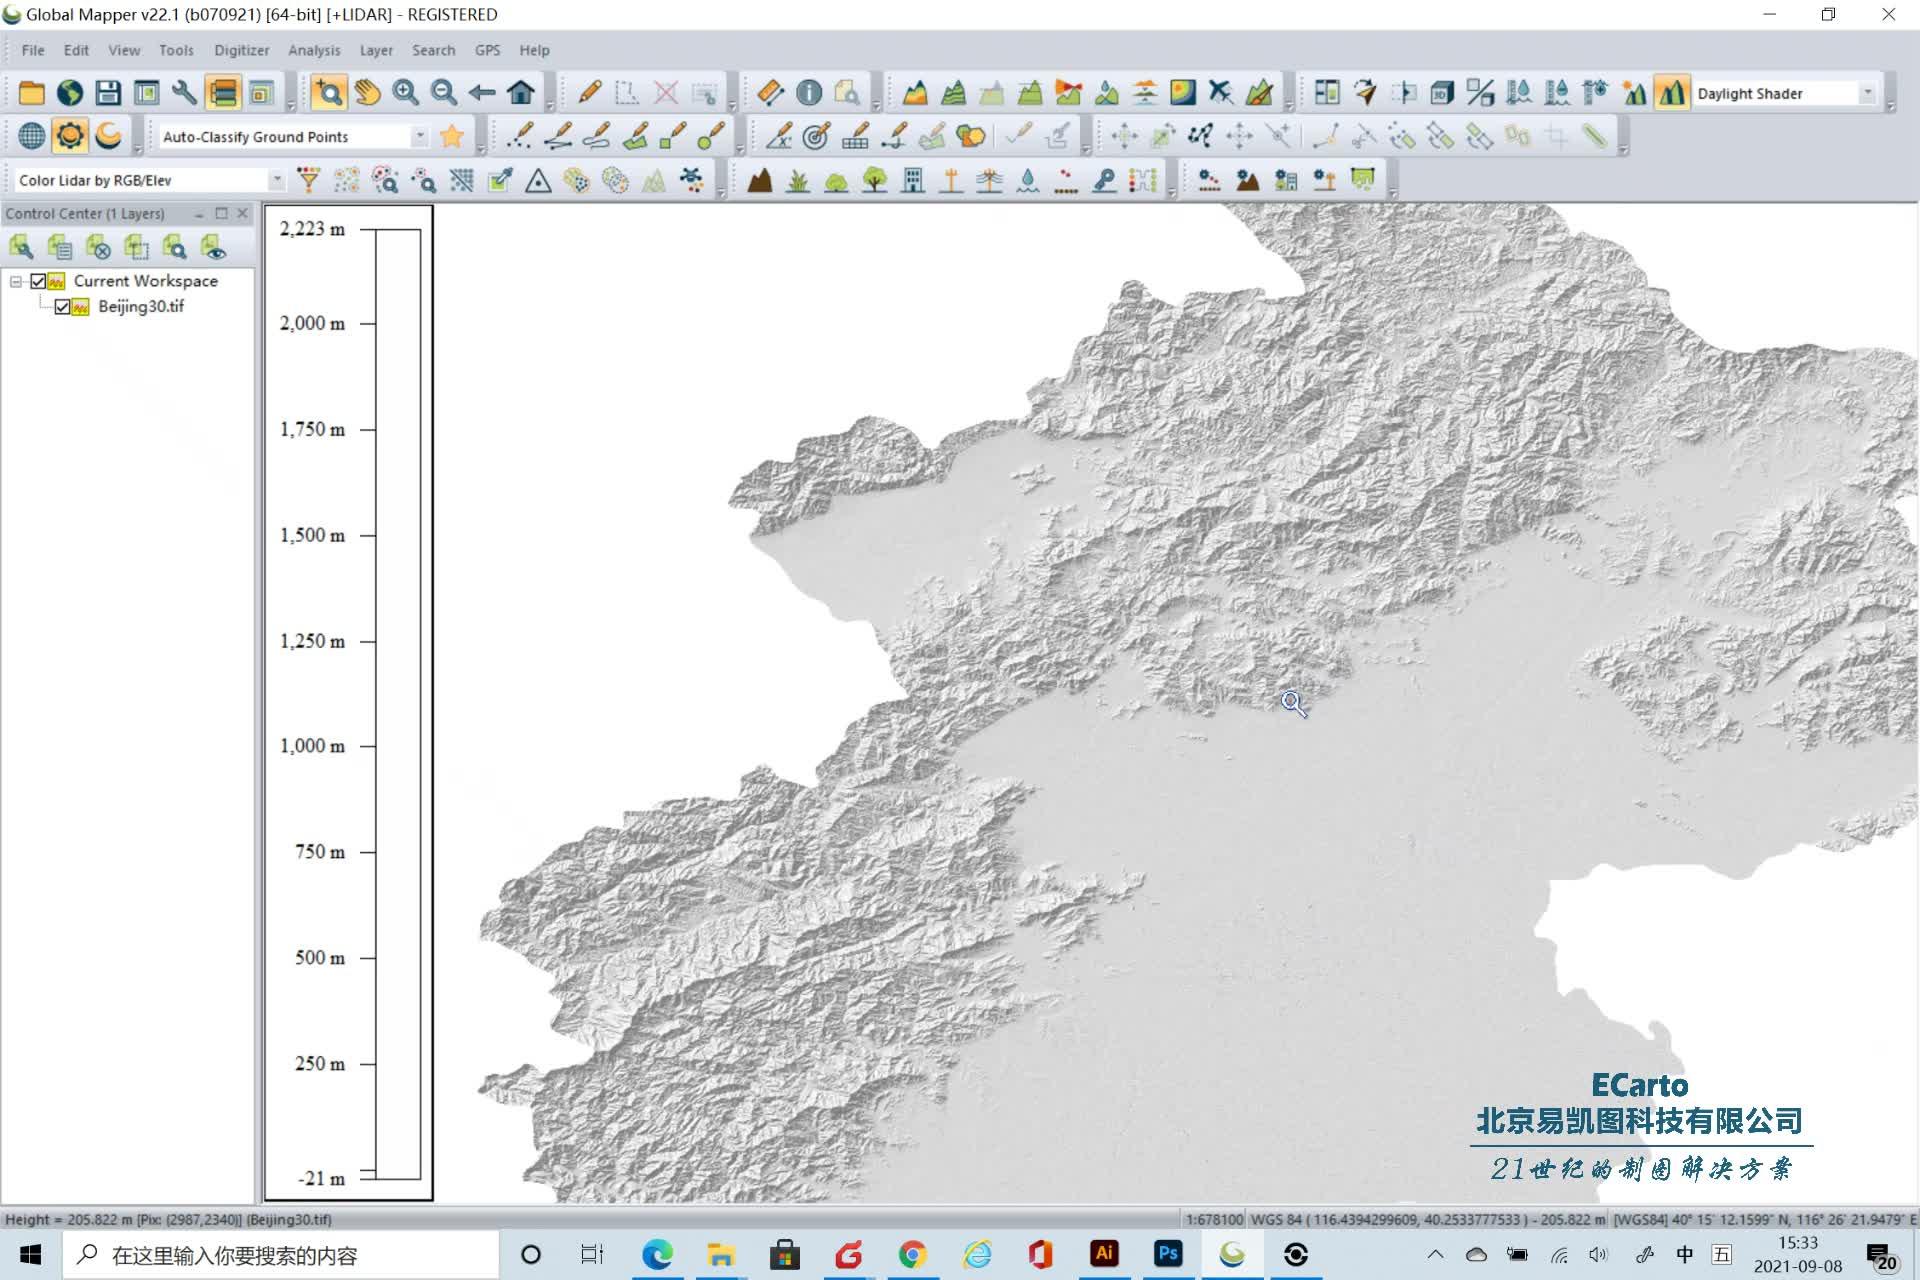1920x1280 pixels.
Task: Click the Windows Start button
Action: click(x=31, y=1255)
